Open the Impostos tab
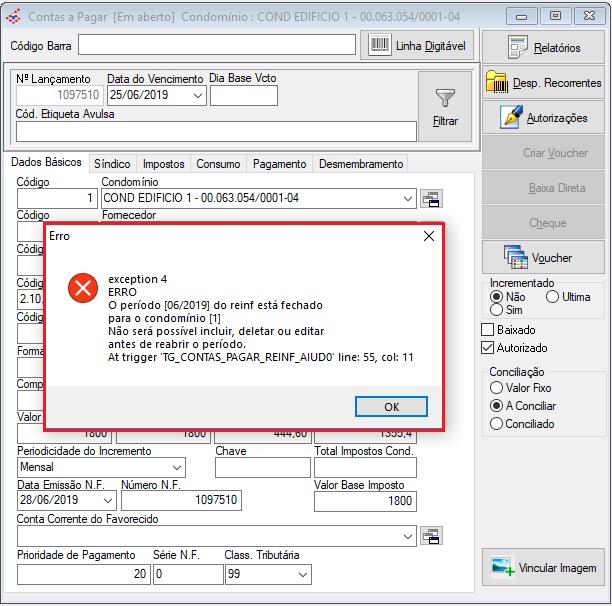This screenshot has width=612, height=606. click(164, 164)
